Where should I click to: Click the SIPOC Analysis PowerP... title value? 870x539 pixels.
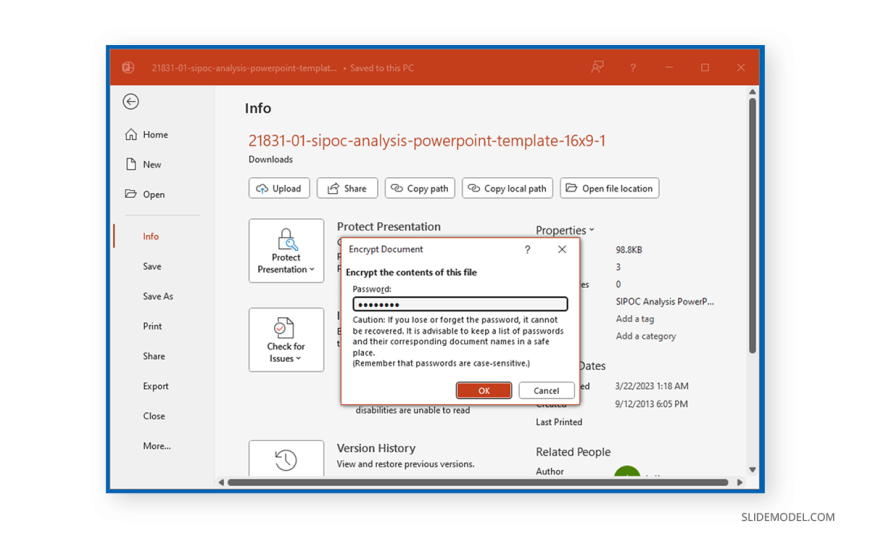[x=665, y=301]
